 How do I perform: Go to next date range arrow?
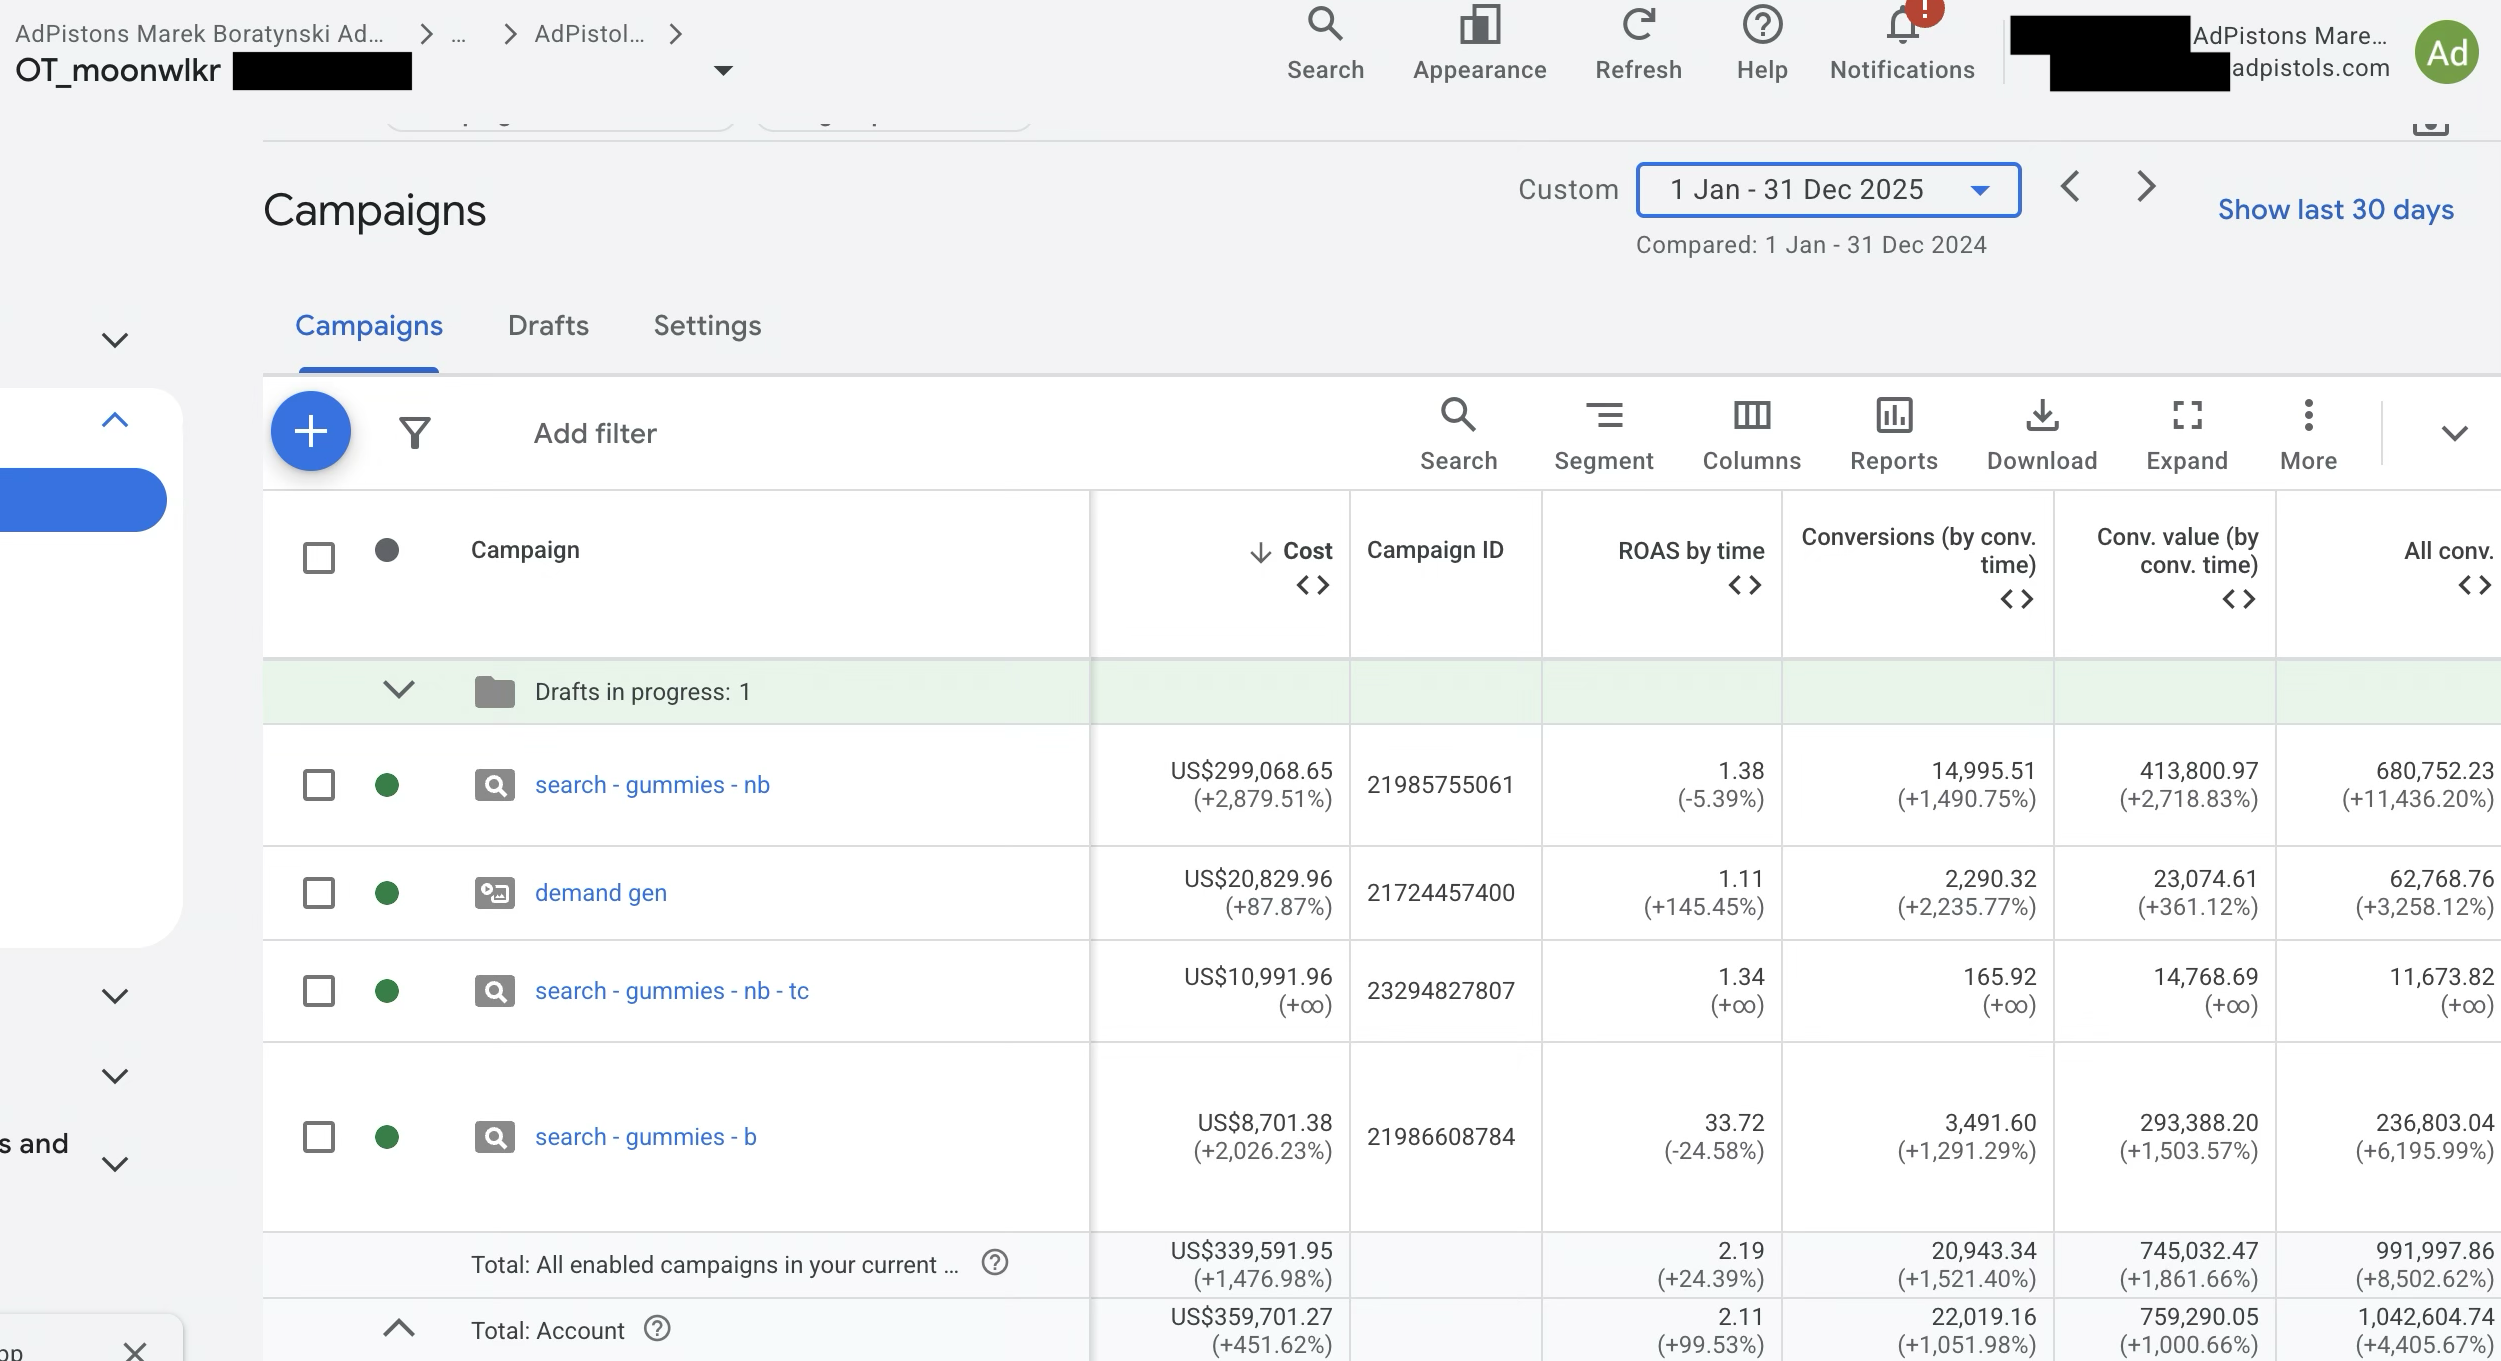point(2146,186)
